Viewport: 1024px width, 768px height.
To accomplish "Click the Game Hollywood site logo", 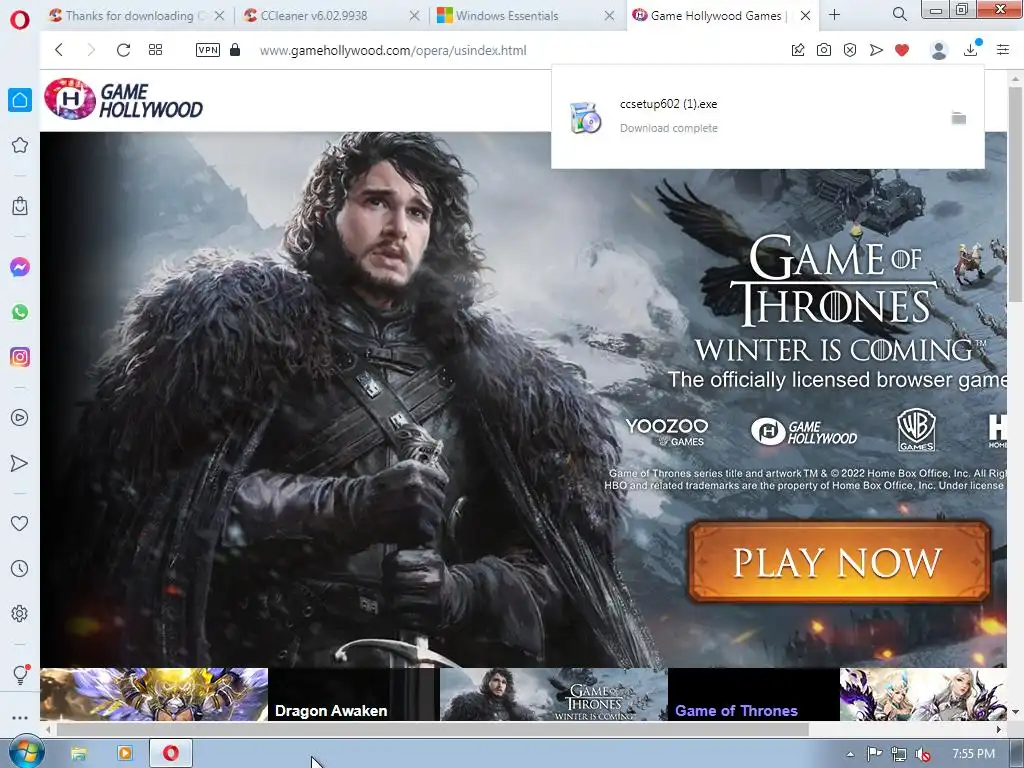I will click(123, 99).
